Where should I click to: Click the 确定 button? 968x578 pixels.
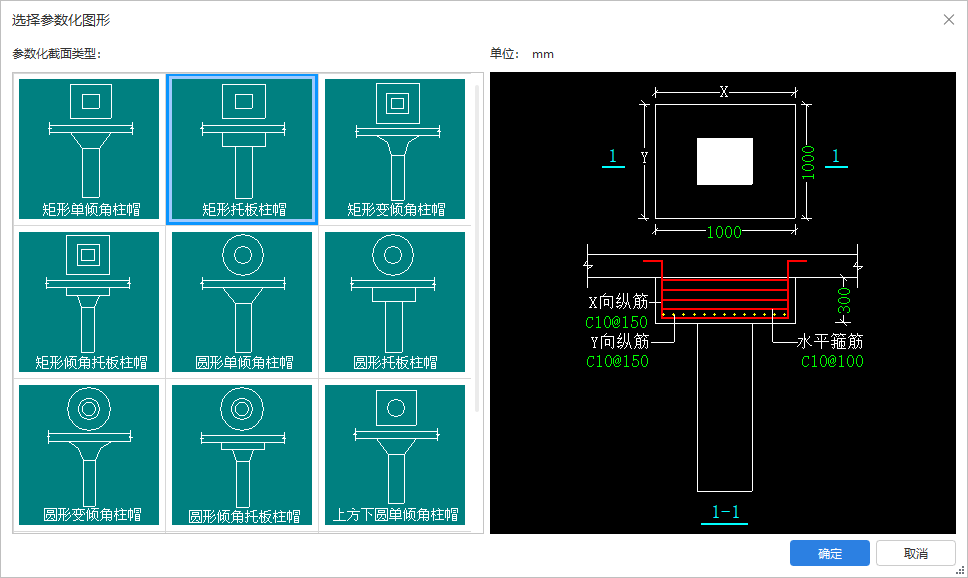(830, 553)
